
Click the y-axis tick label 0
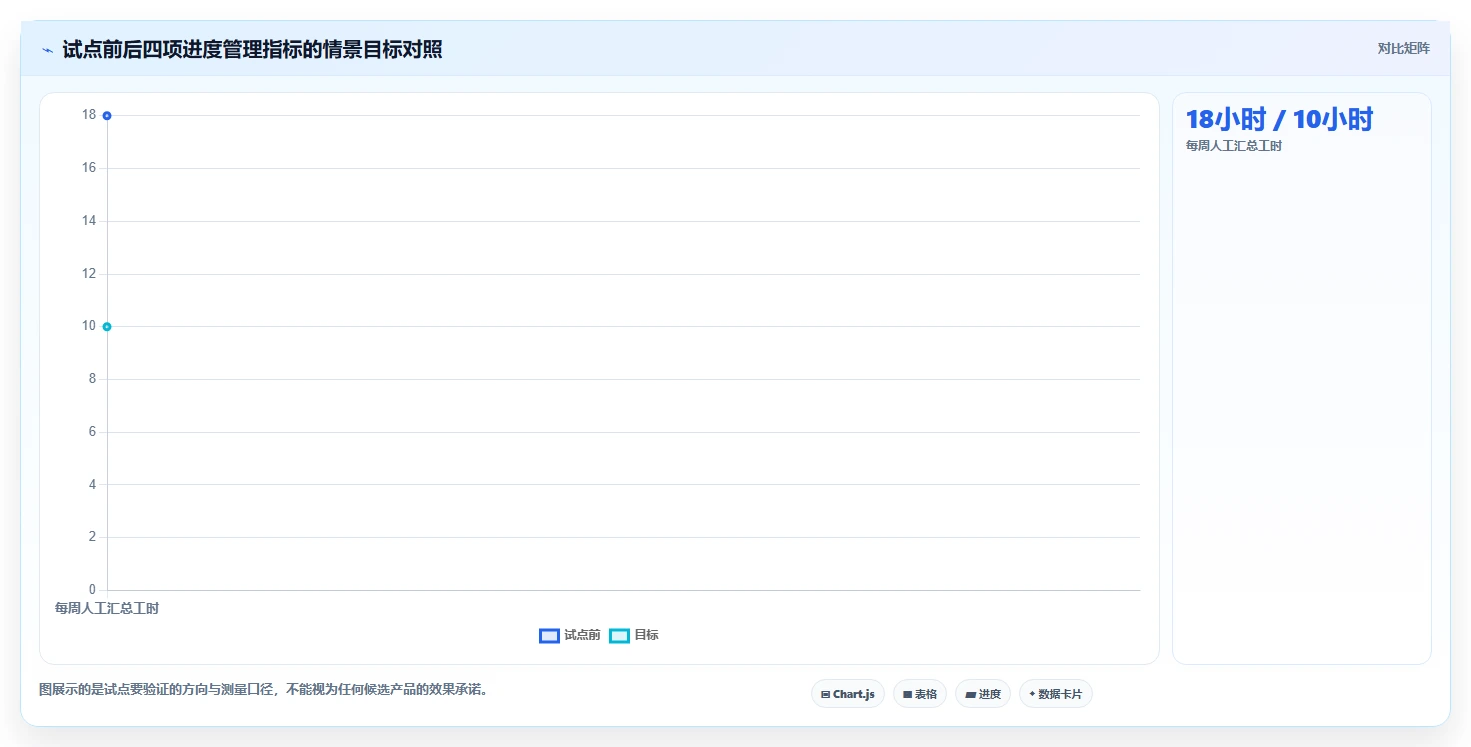pyautogui.click(x=92, y=589)
